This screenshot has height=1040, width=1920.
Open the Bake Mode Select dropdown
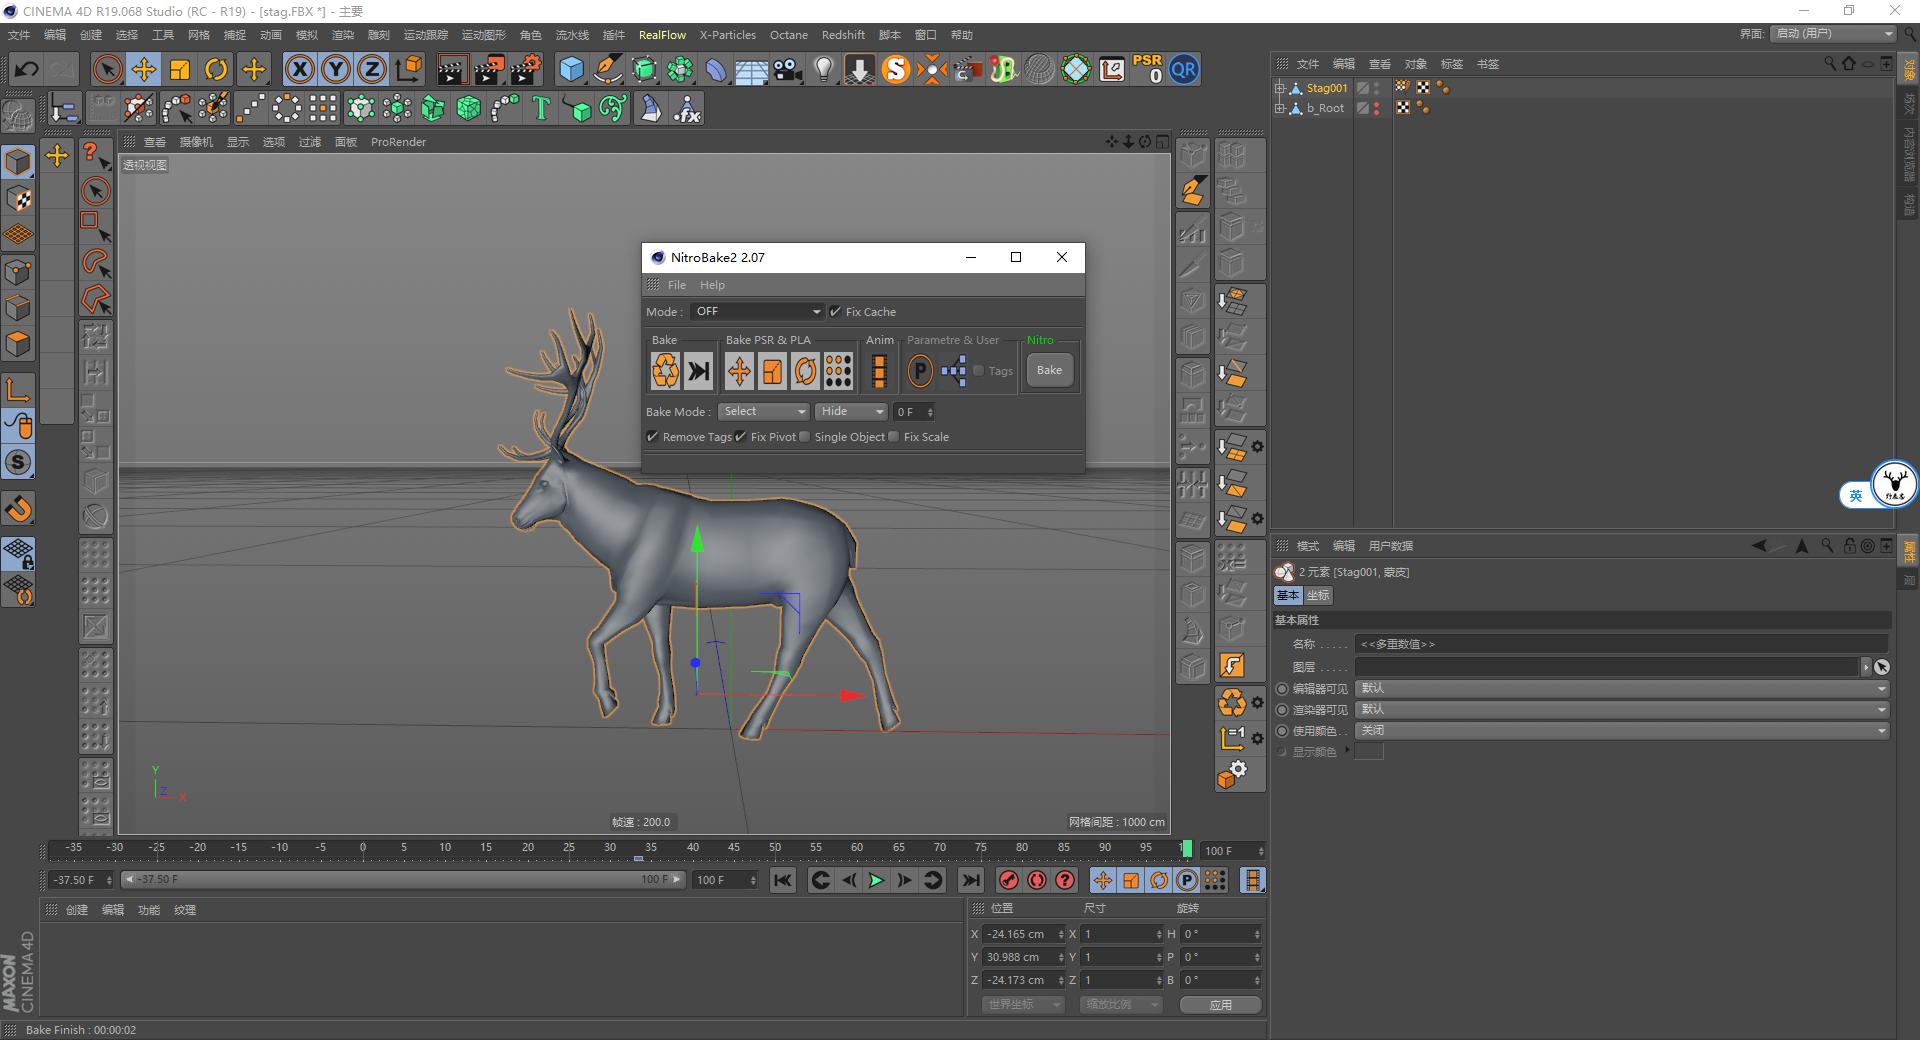pos(763,411)
